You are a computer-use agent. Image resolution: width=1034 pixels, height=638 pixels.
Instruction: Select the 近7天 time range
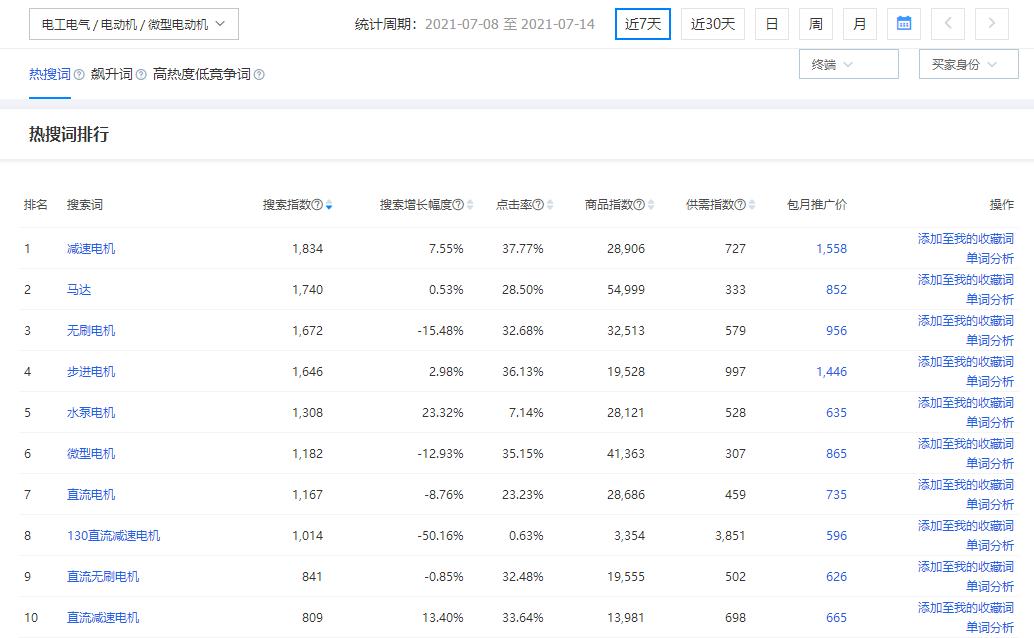pyautogui.click(x=642, y=24)
